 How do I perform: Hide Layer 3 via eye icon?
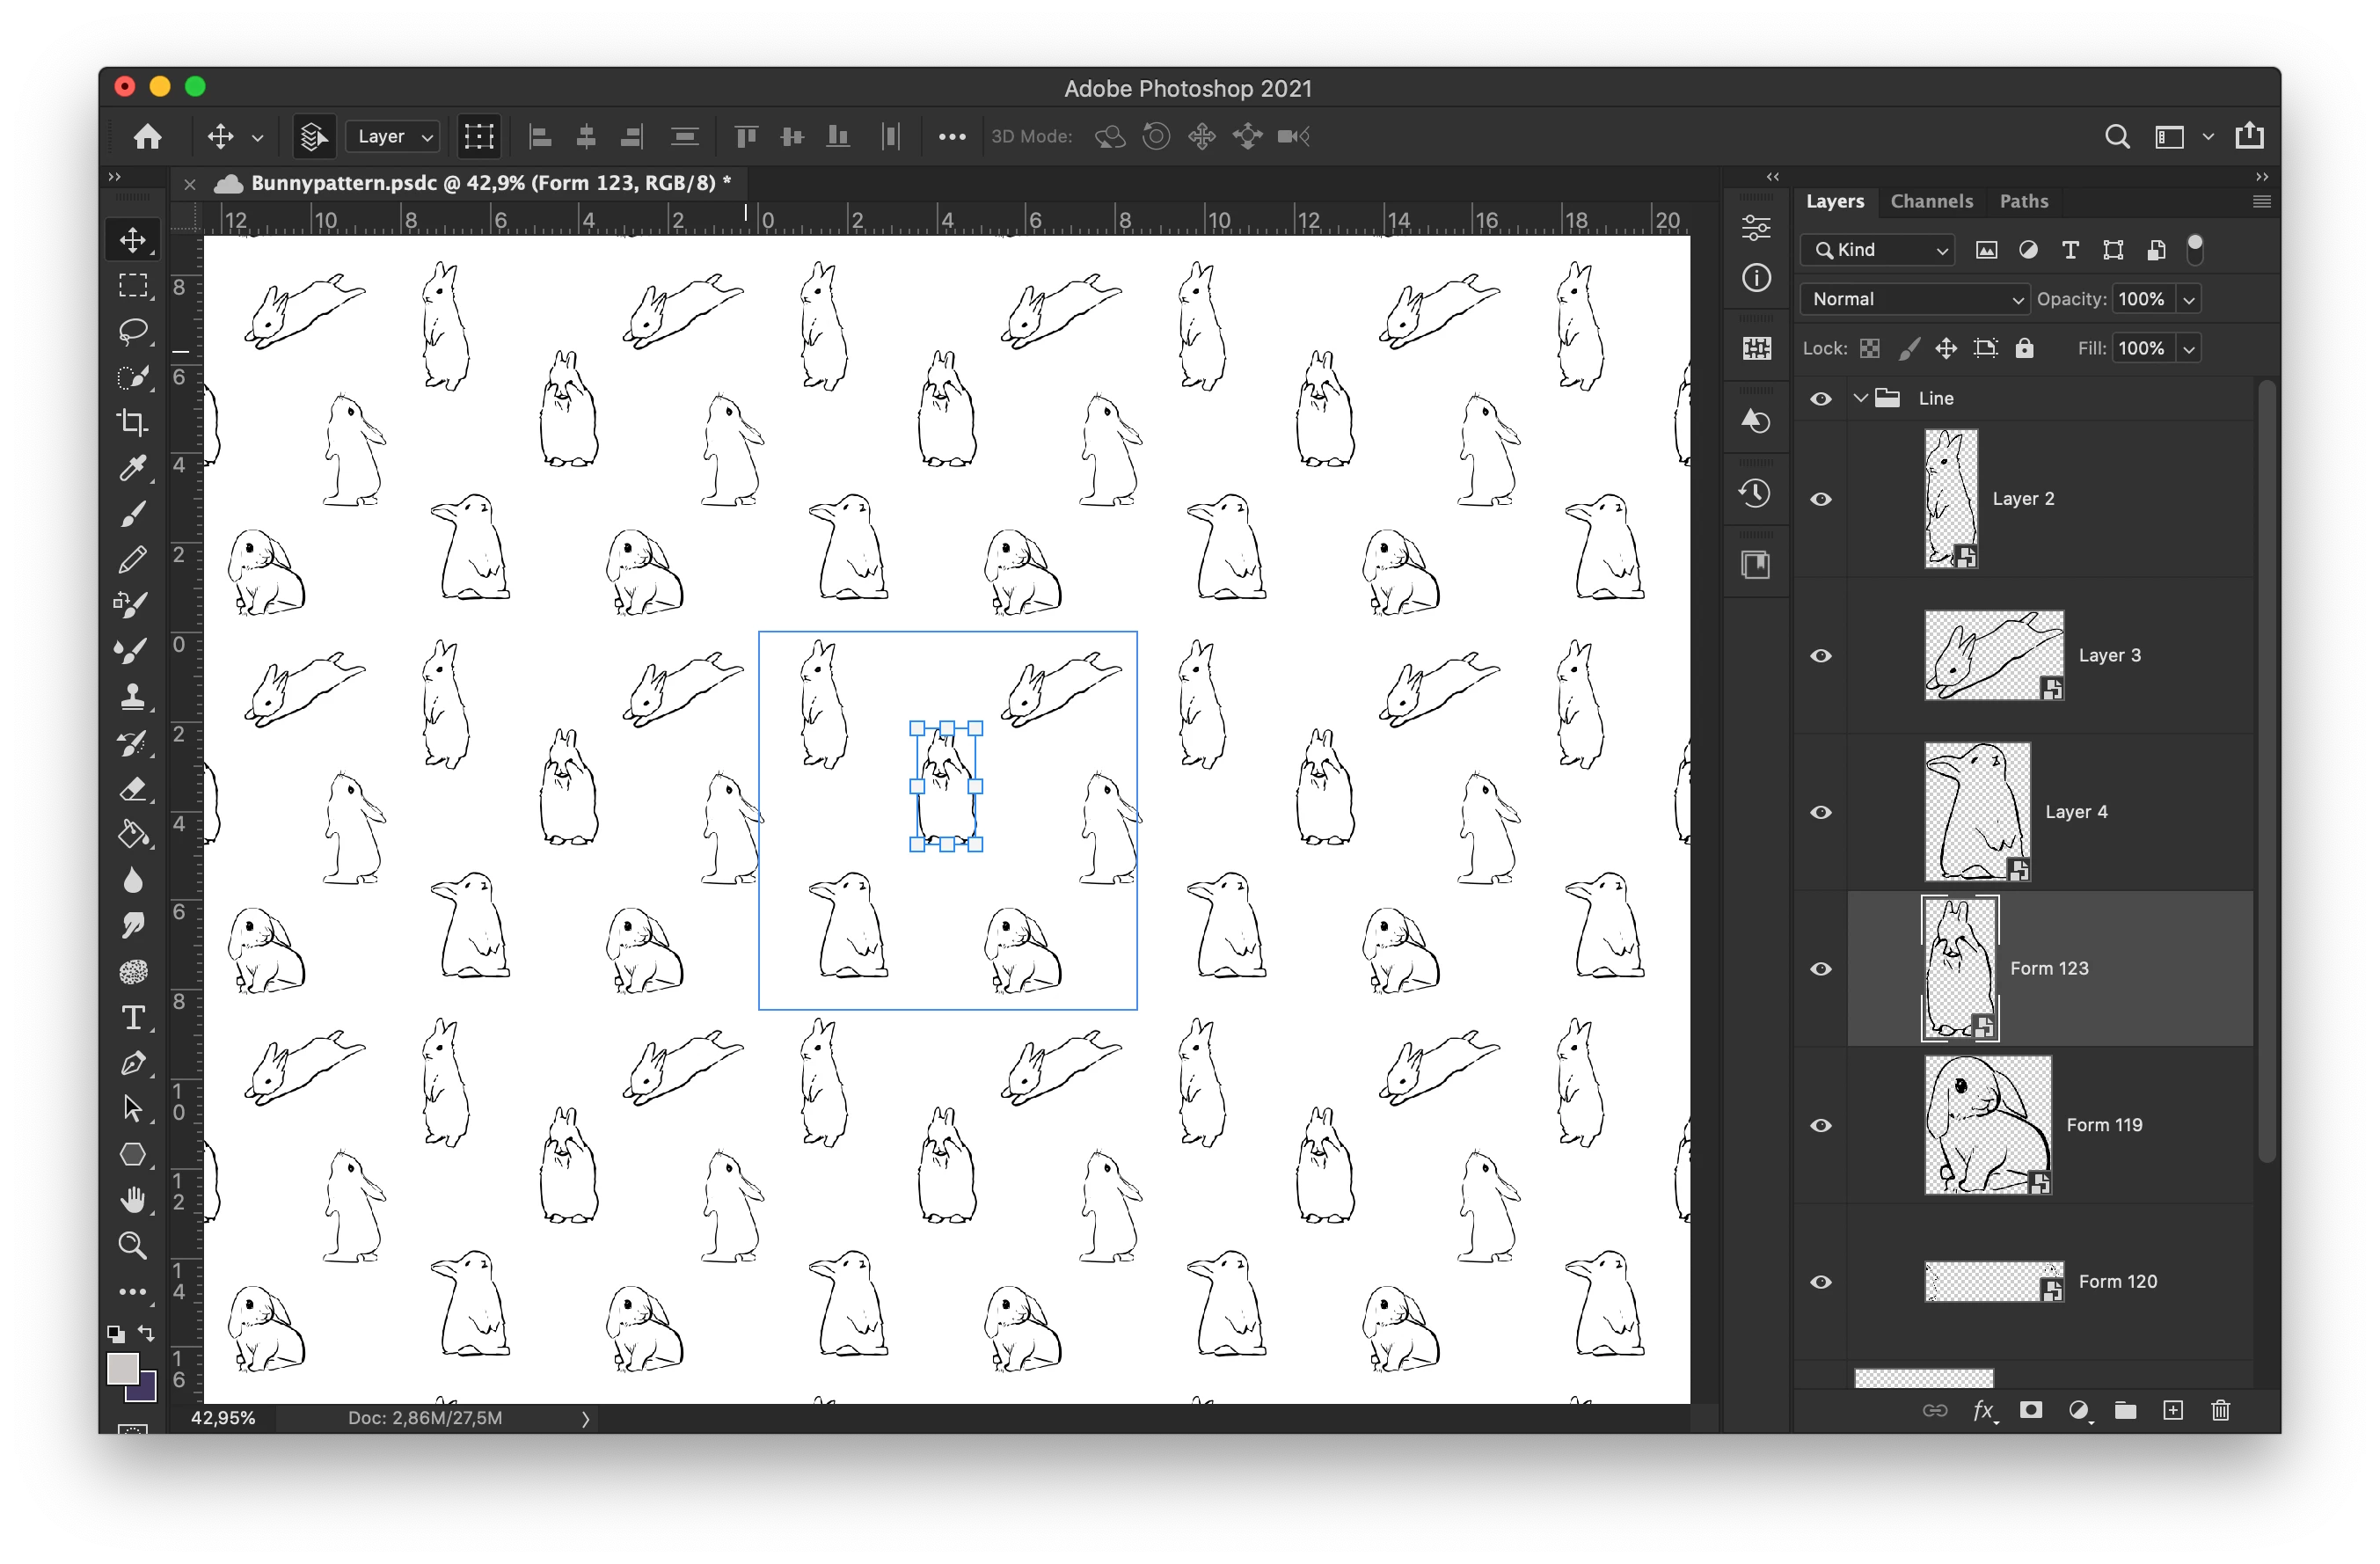[x=1821, y=656]
